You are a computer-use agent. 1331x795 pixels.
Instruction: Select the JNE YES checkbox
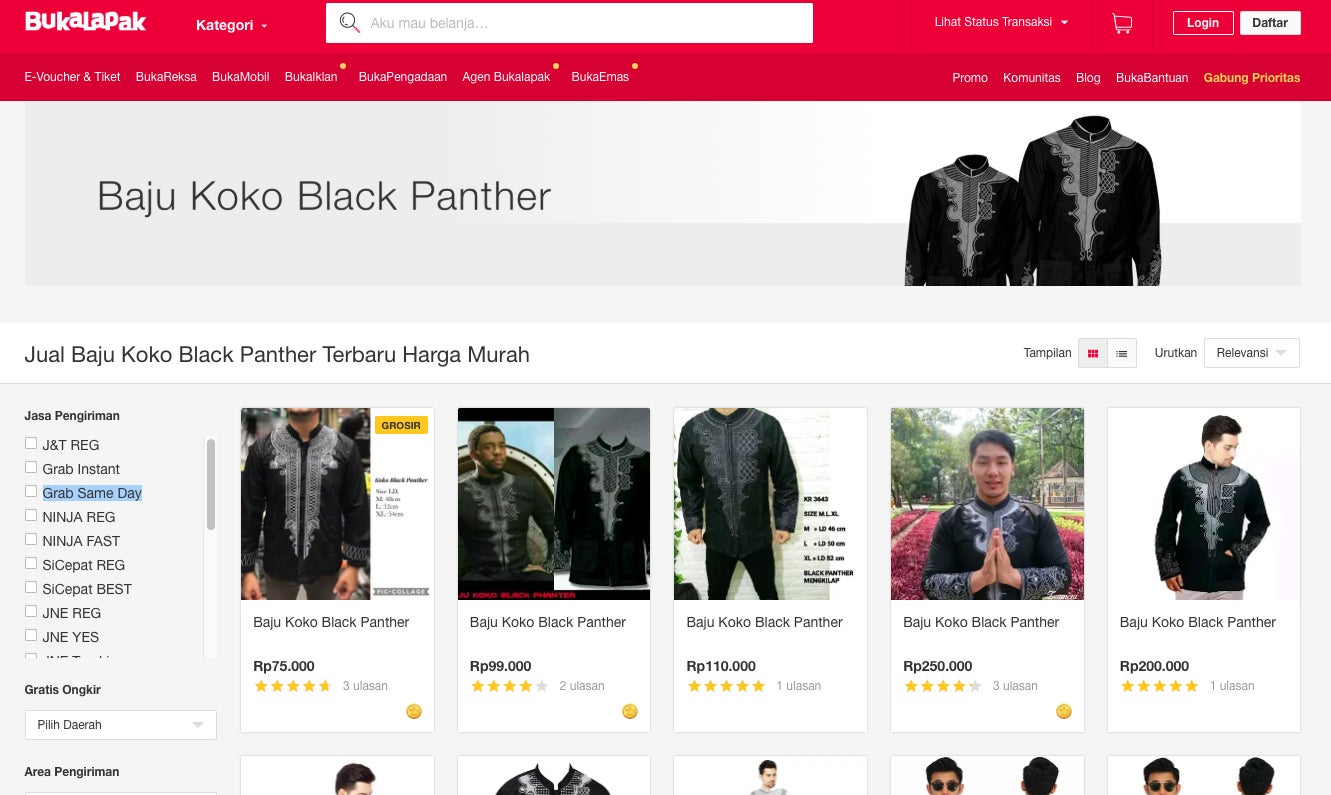click(x=31, y=636)
